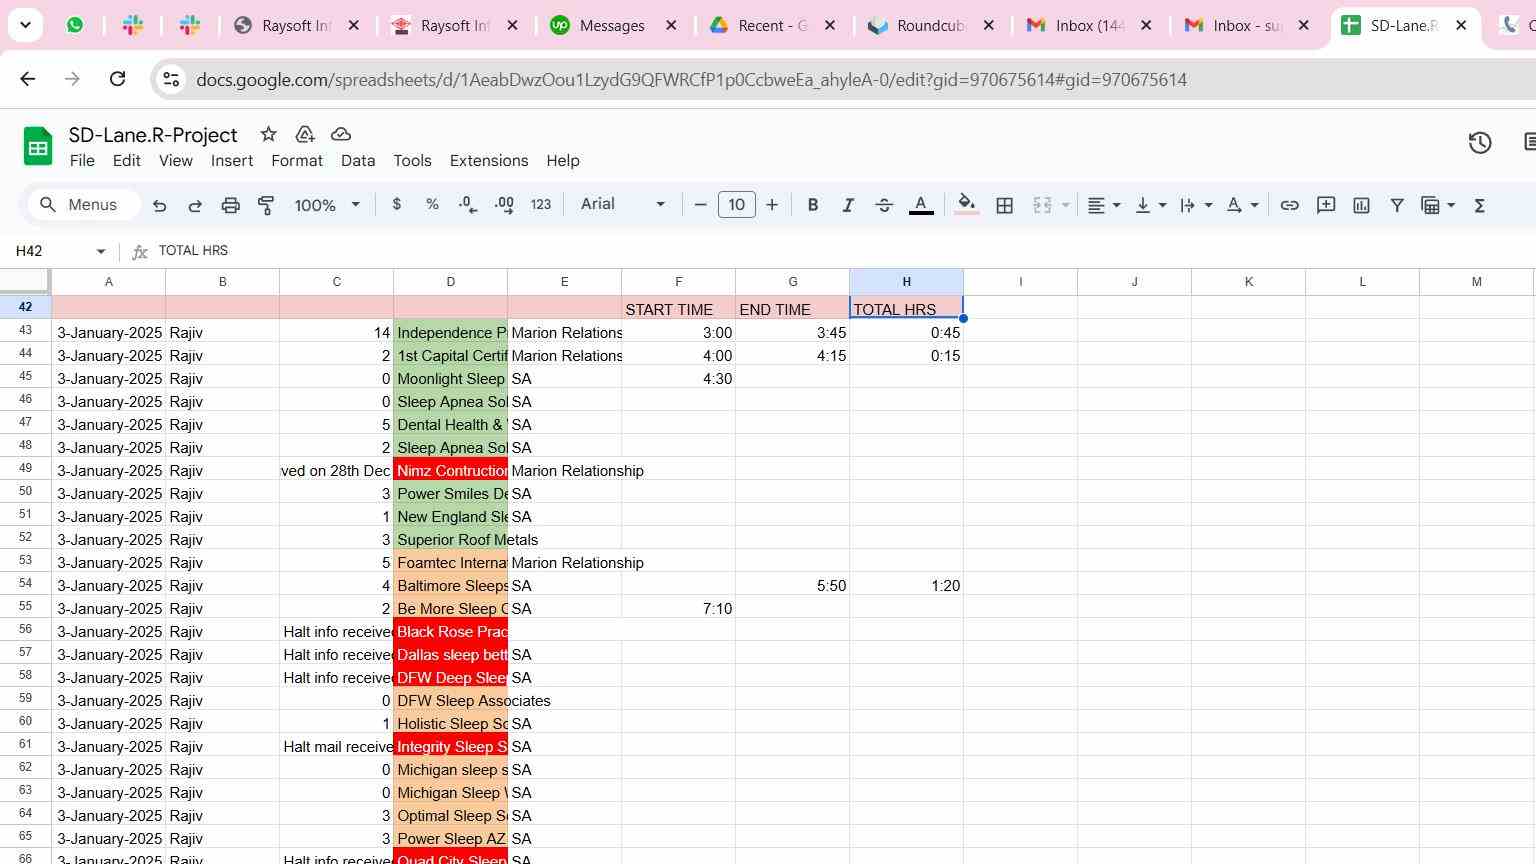Click the Insert chart icon
Screen dimensions: 1536x864
click(x=1361, y=205)
